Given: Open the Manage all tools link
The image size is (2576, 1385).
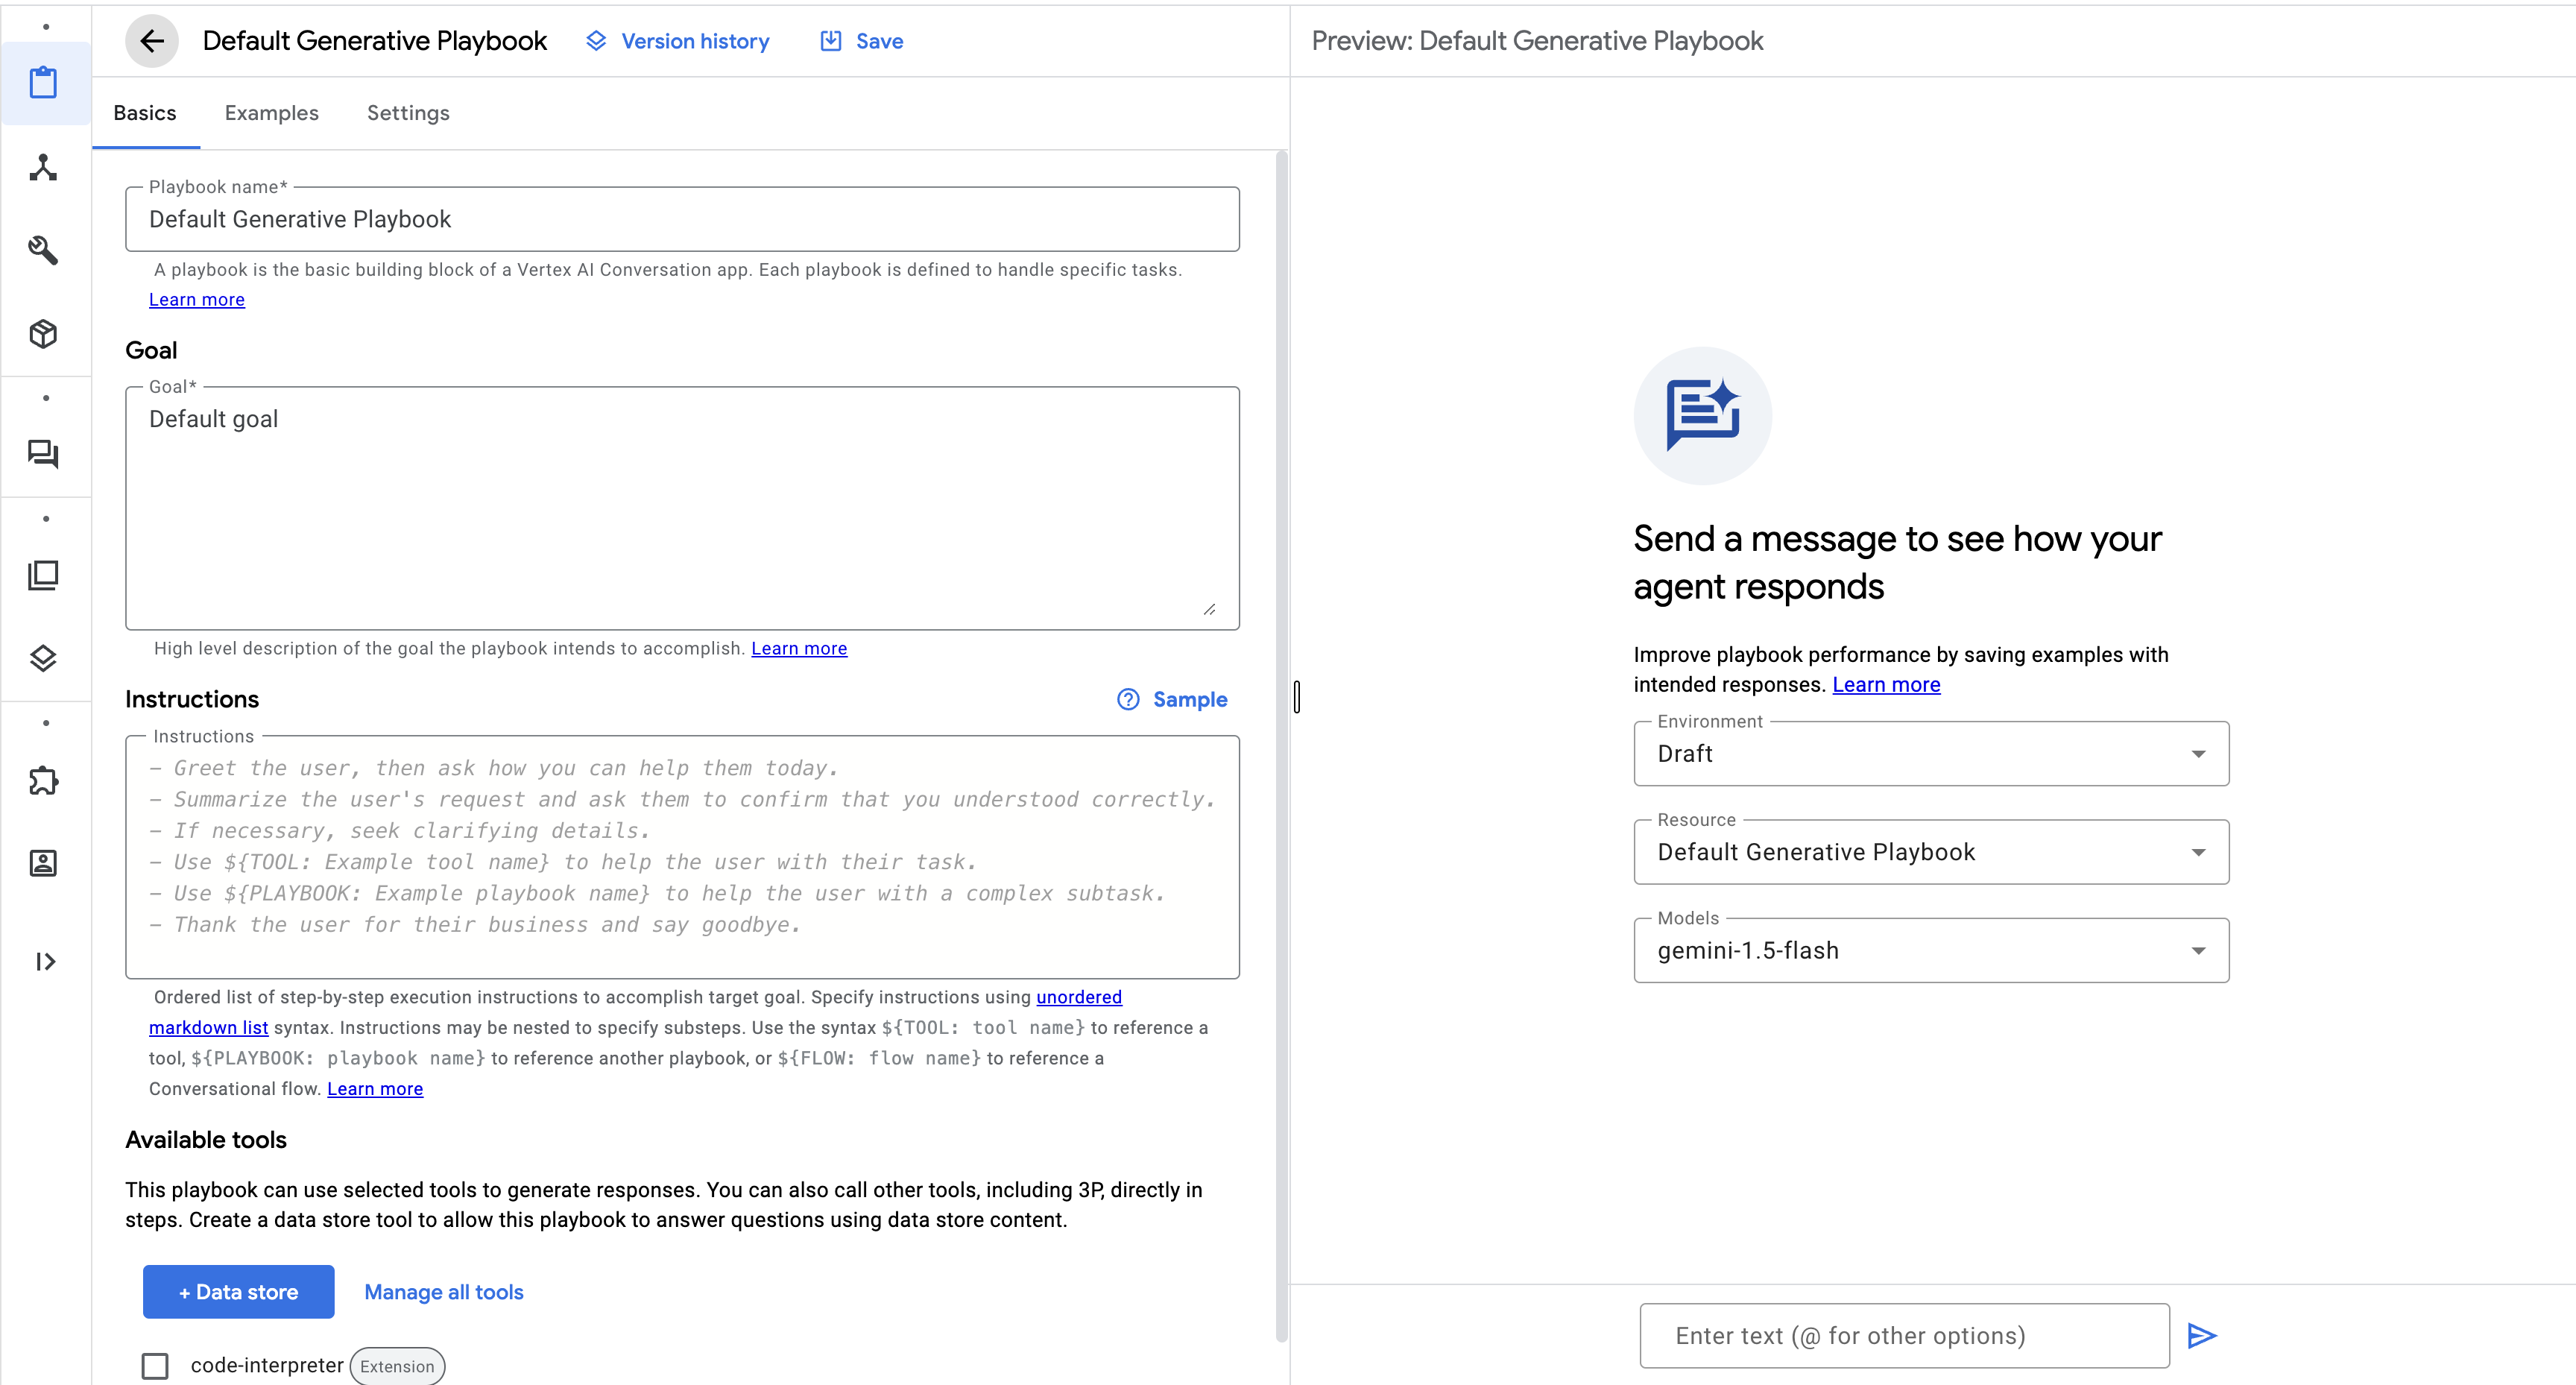Looking at the screenshot, I should point(444,1292).
